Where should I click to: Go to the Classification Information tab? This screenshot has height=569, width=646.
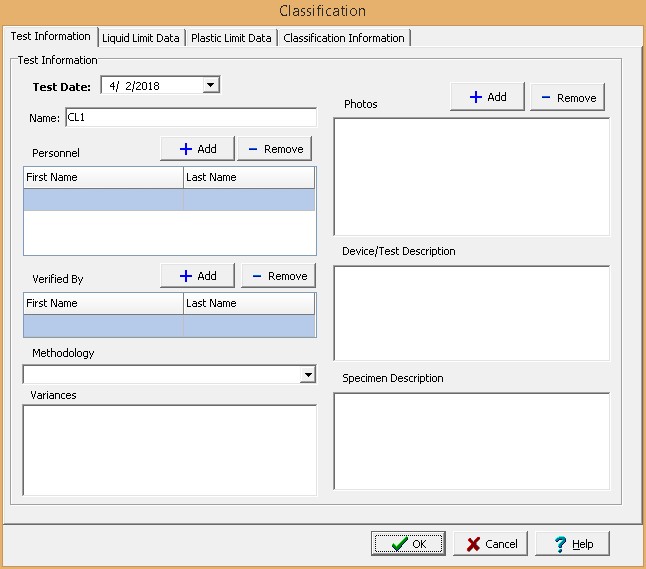344,38
